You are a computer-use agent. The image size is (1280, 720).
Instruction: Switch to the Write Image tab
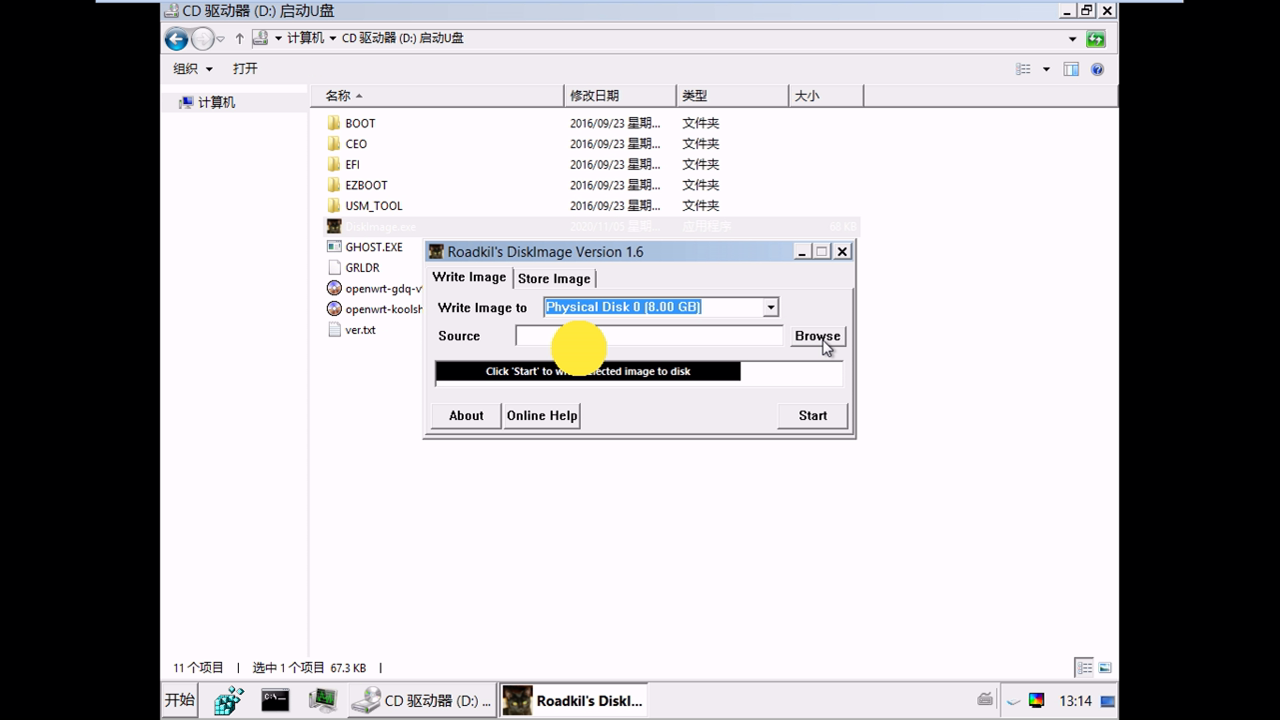469,278
